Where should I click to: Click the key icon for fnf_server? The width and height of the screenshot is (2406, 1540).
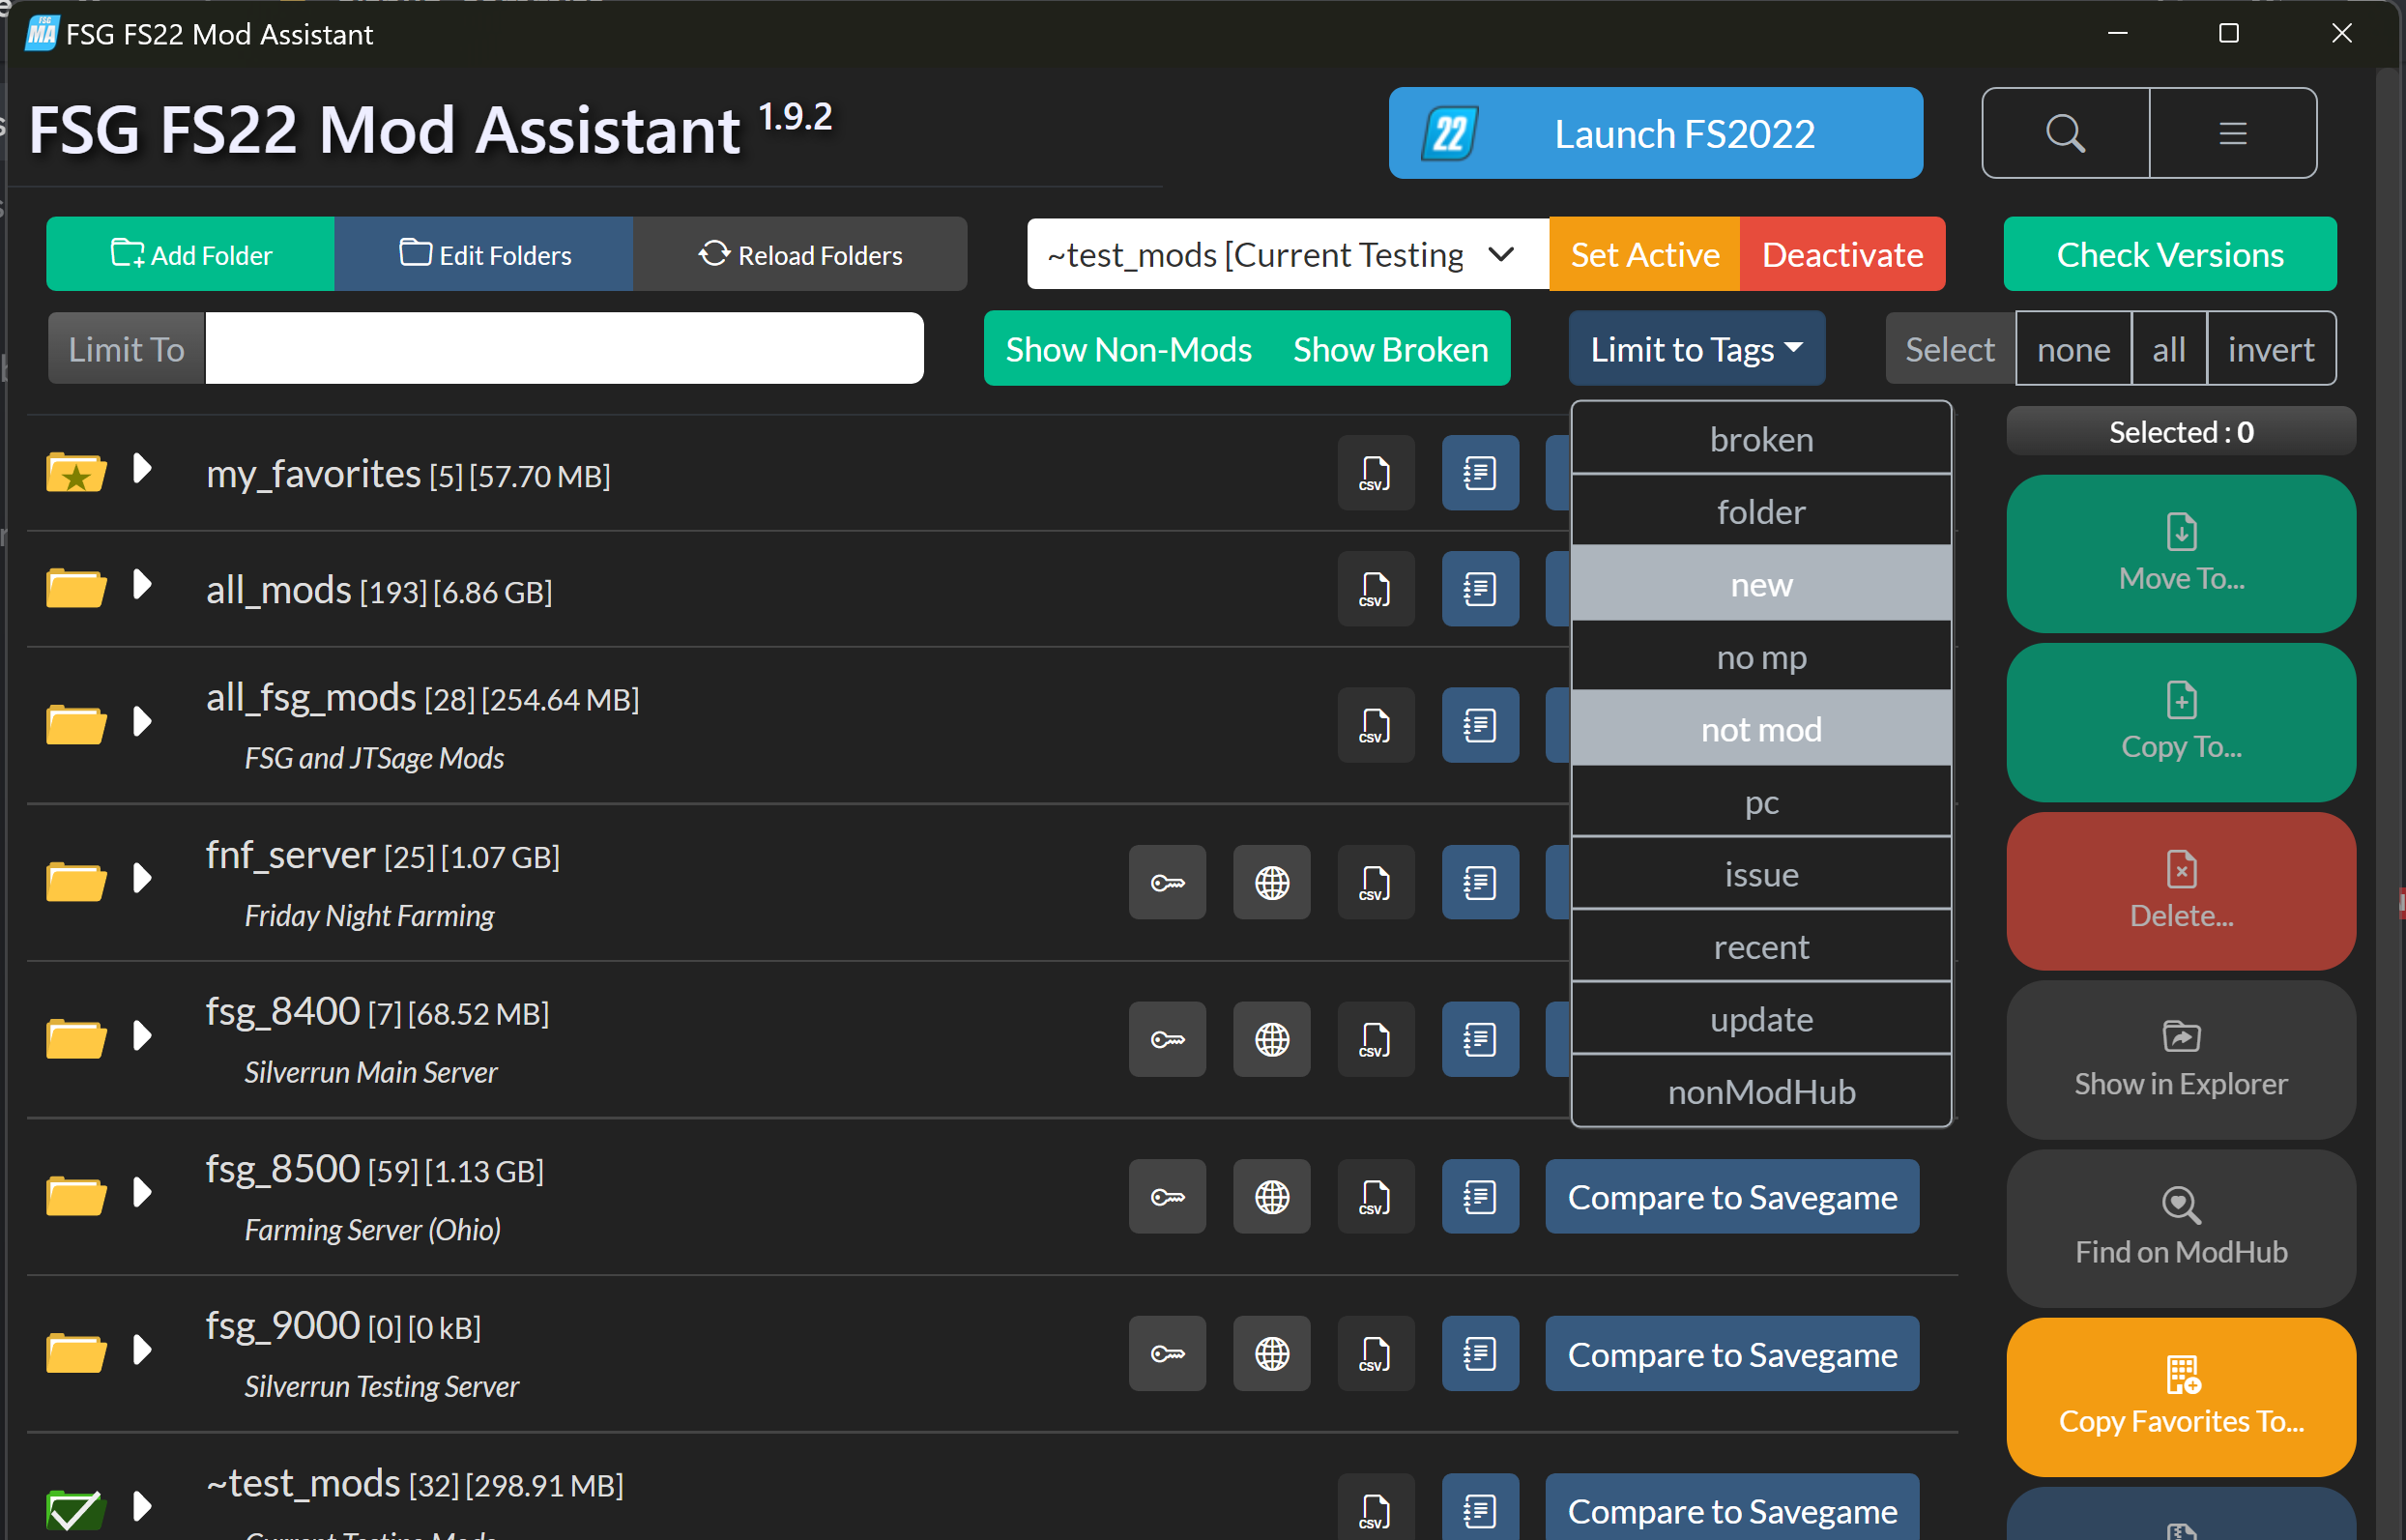click(x=1167, y=883)
